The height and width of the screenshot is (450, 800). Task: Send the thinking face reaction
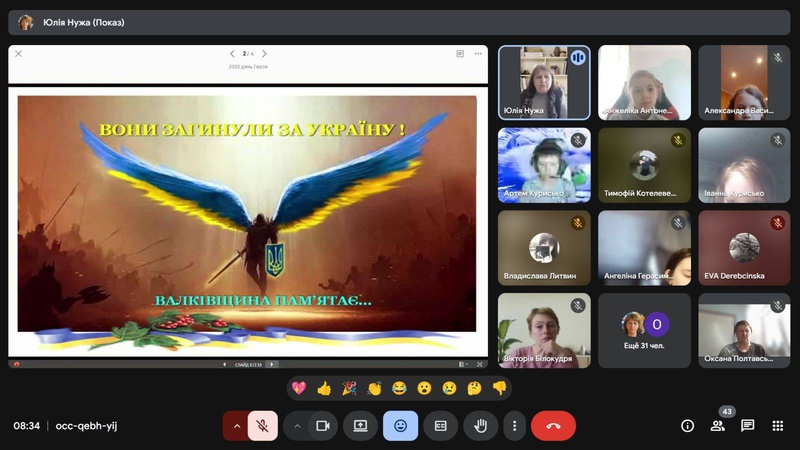tap(474, 388)
